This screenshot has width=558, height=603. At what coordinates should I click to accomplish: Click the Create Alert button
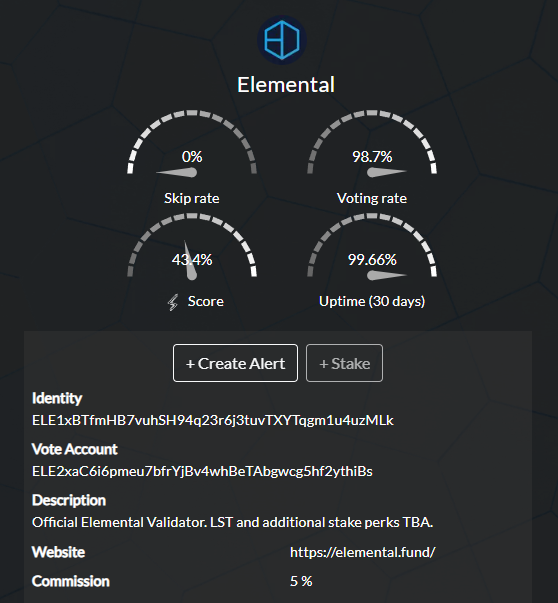tap(235, 363)
